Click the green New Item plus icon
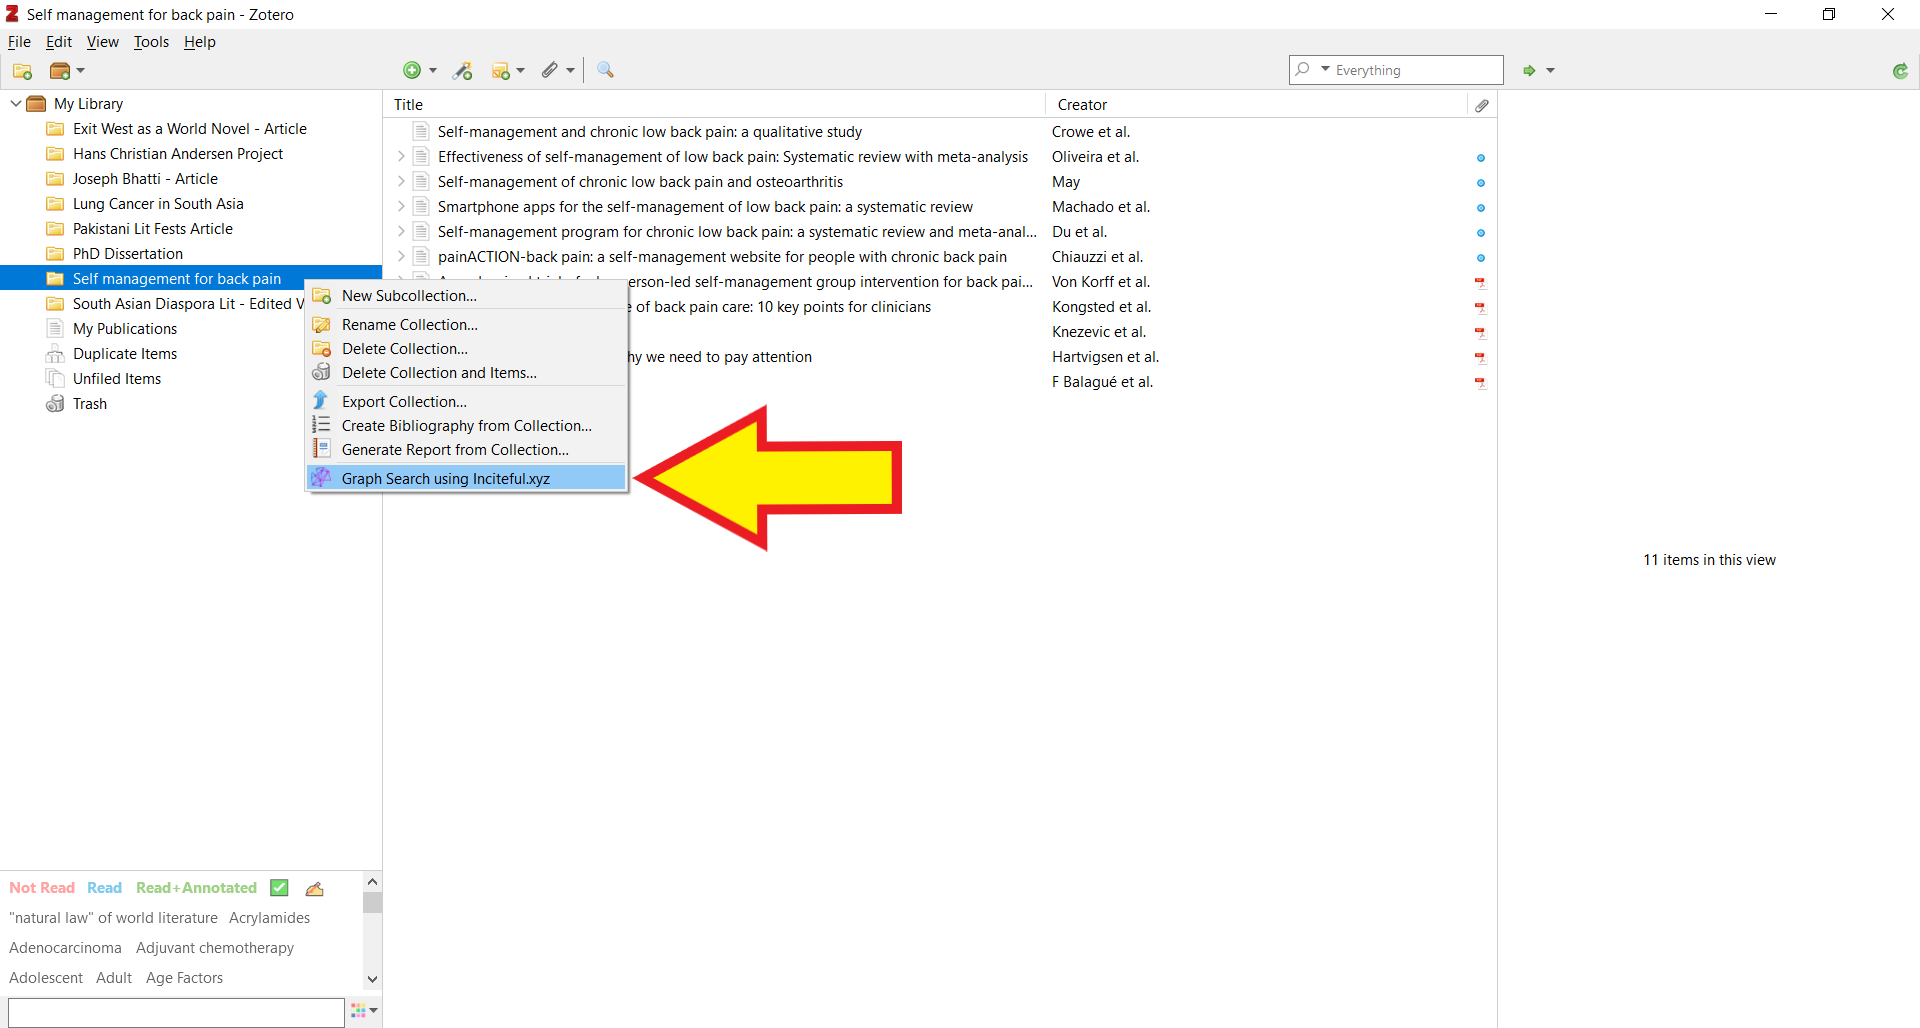Viewport: 1920px width, 1028px height. (412, 70)
